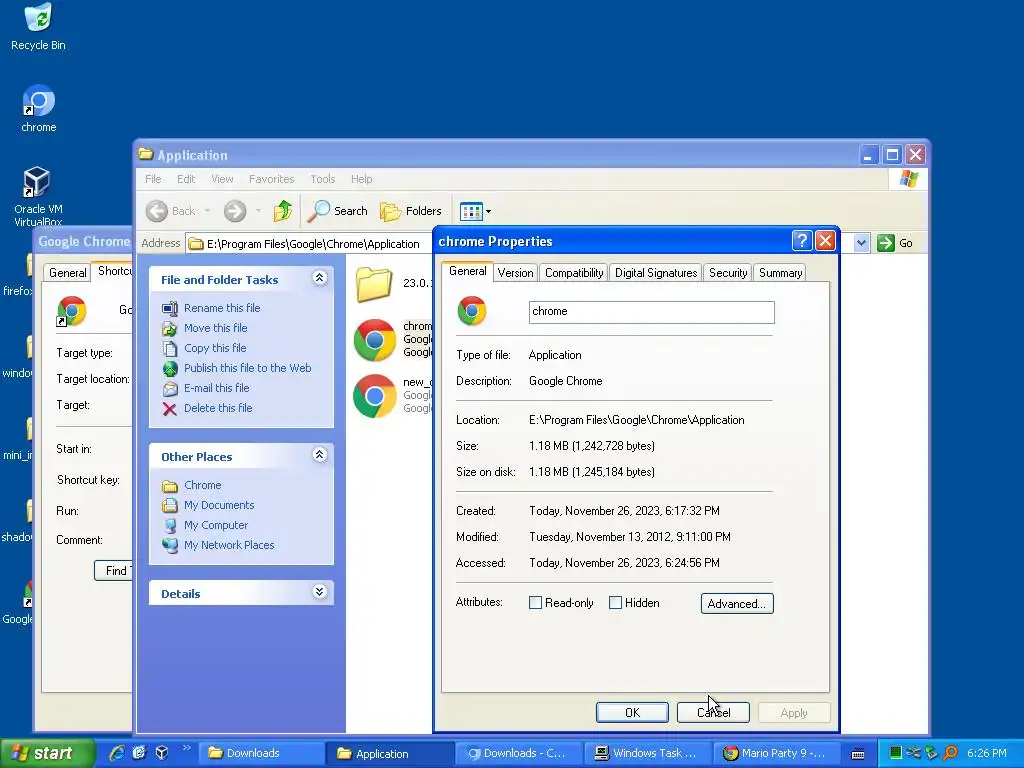Click Delete this file task
1024x768 pixels.
217,408
